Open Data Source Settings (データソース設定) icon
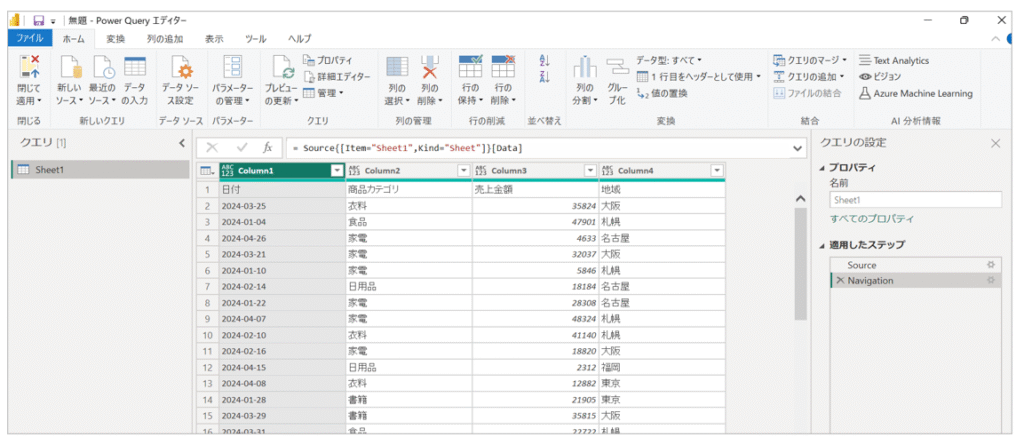Image resolution: width=1024 pixels, height=445 pixels. [180, 67]
